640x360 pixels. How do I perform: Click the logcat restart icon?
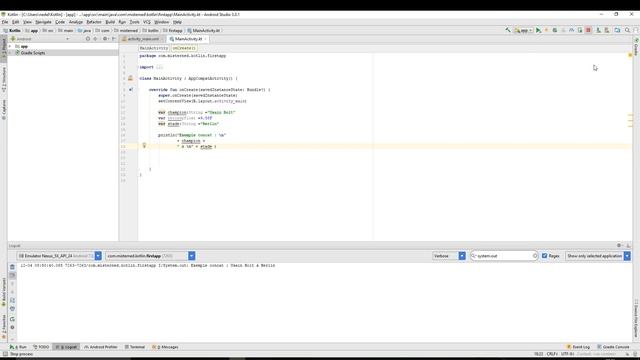point(12,319)
